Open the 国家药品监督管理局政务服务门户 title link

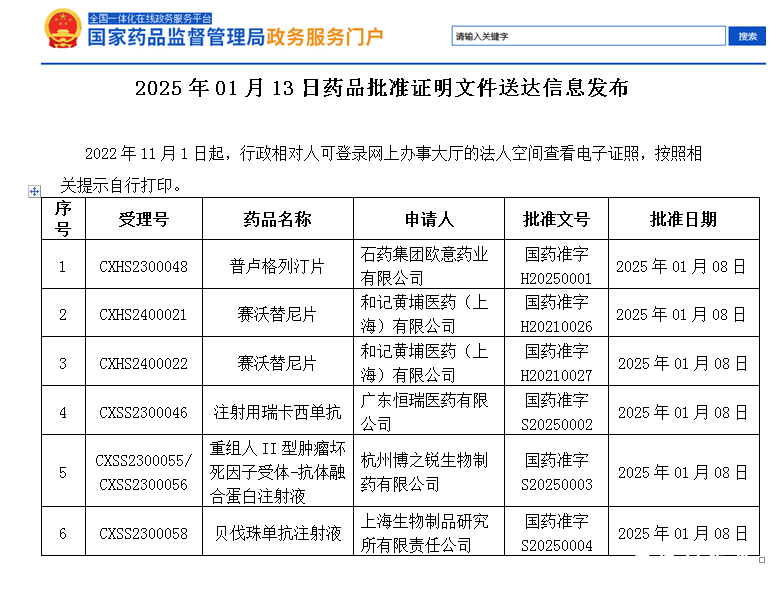pos(235,37)
